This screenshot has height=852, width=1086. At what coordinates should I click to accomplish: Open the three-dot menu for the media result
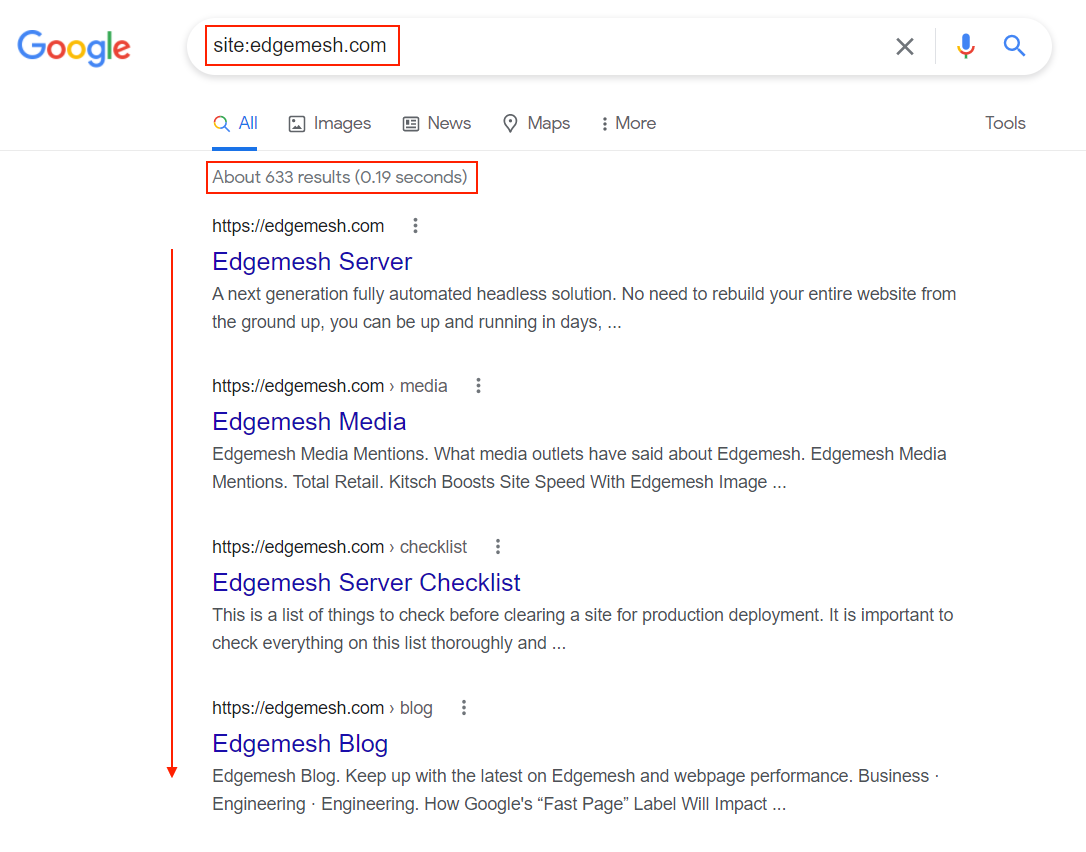478,386
